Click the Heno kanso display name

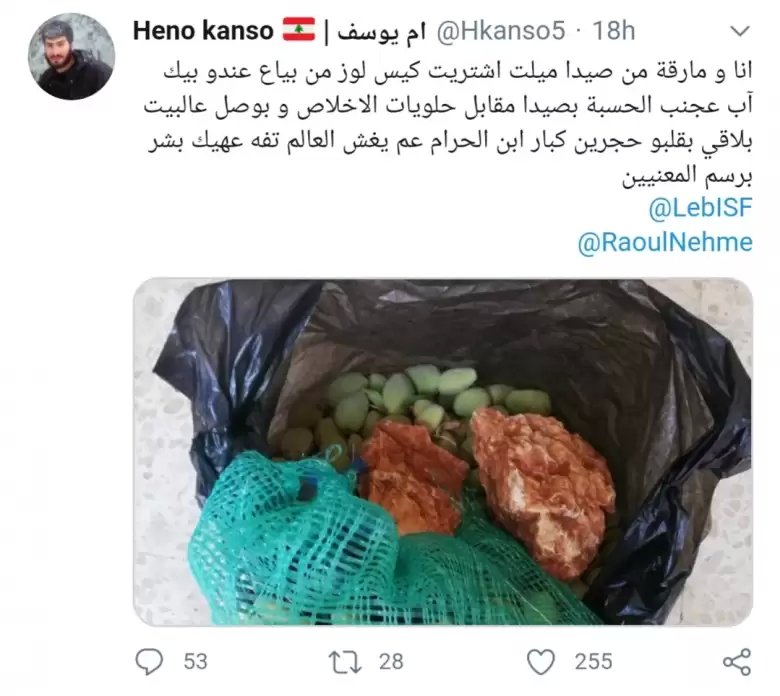[x=203, y=31]
